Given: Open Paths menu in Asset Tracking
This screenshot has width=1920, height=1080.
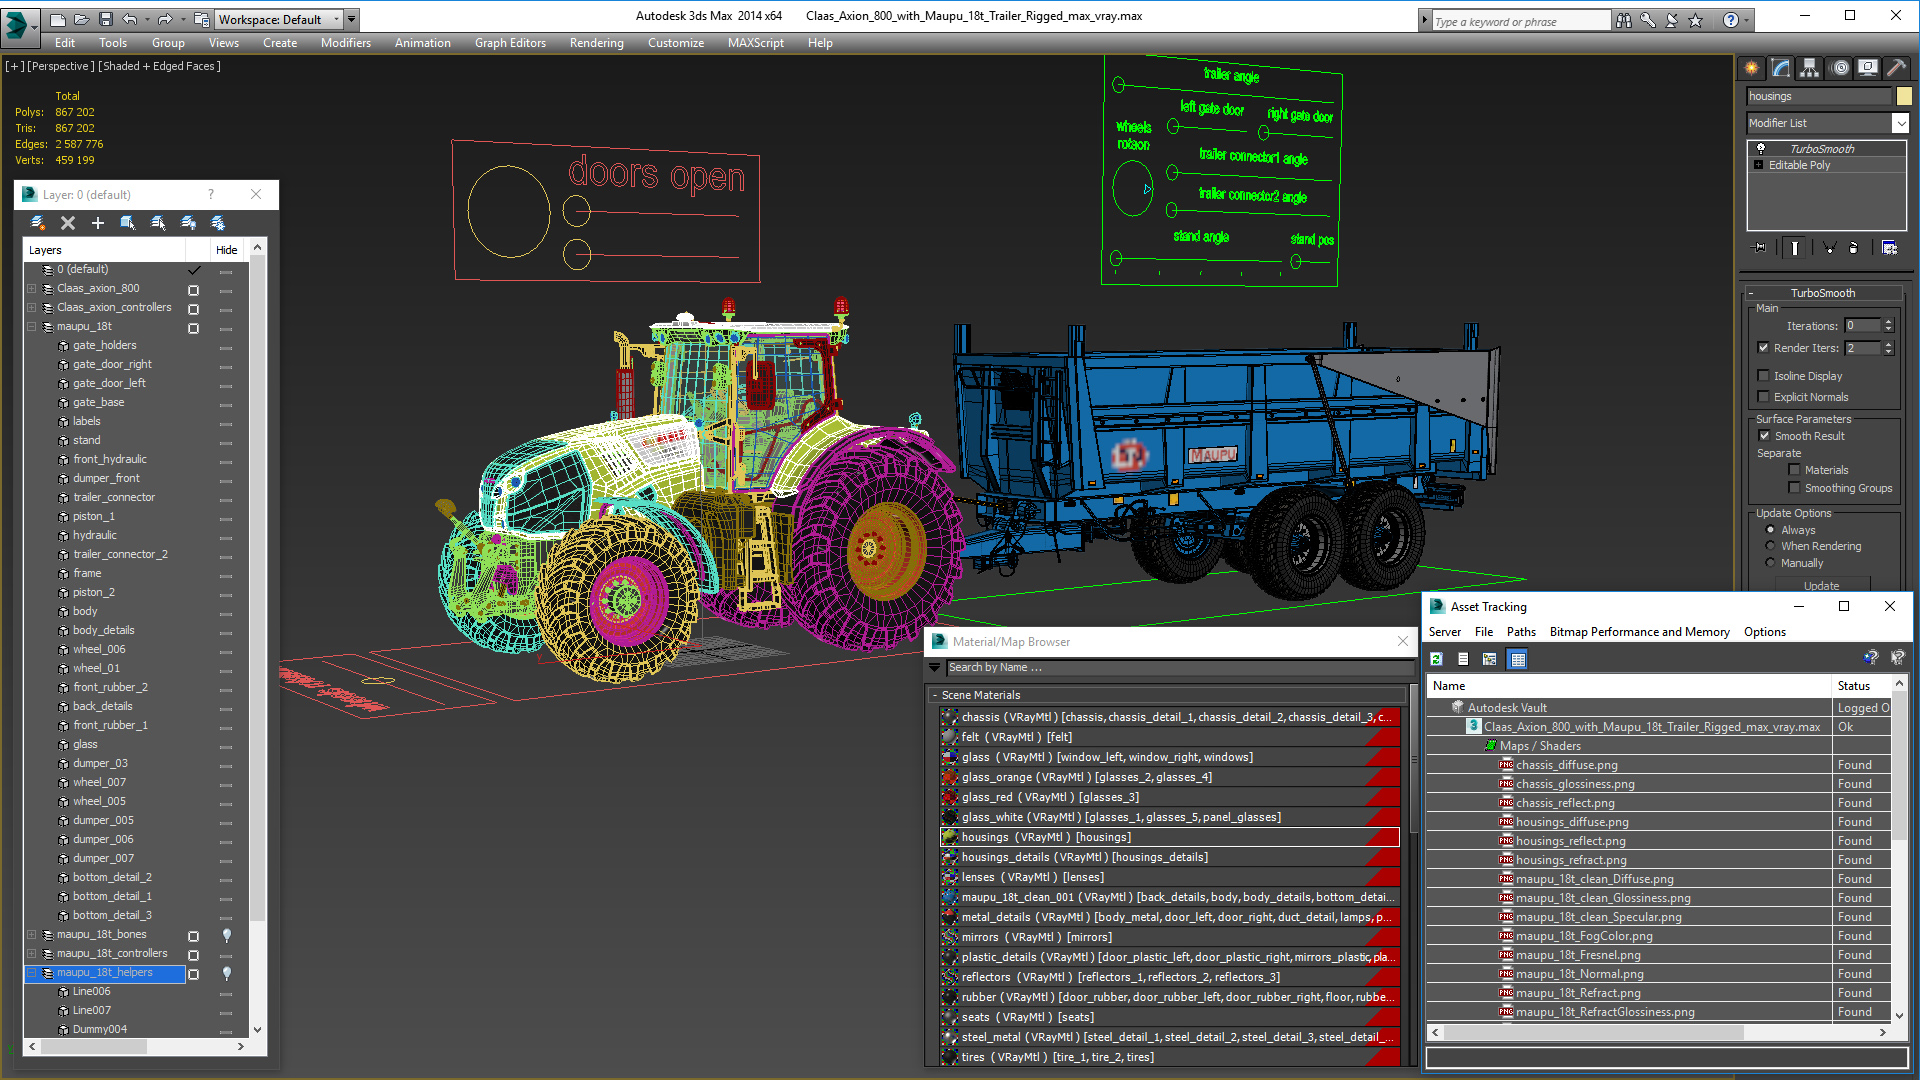Looking at the screenshot, I should click(x=1521, y=632).
